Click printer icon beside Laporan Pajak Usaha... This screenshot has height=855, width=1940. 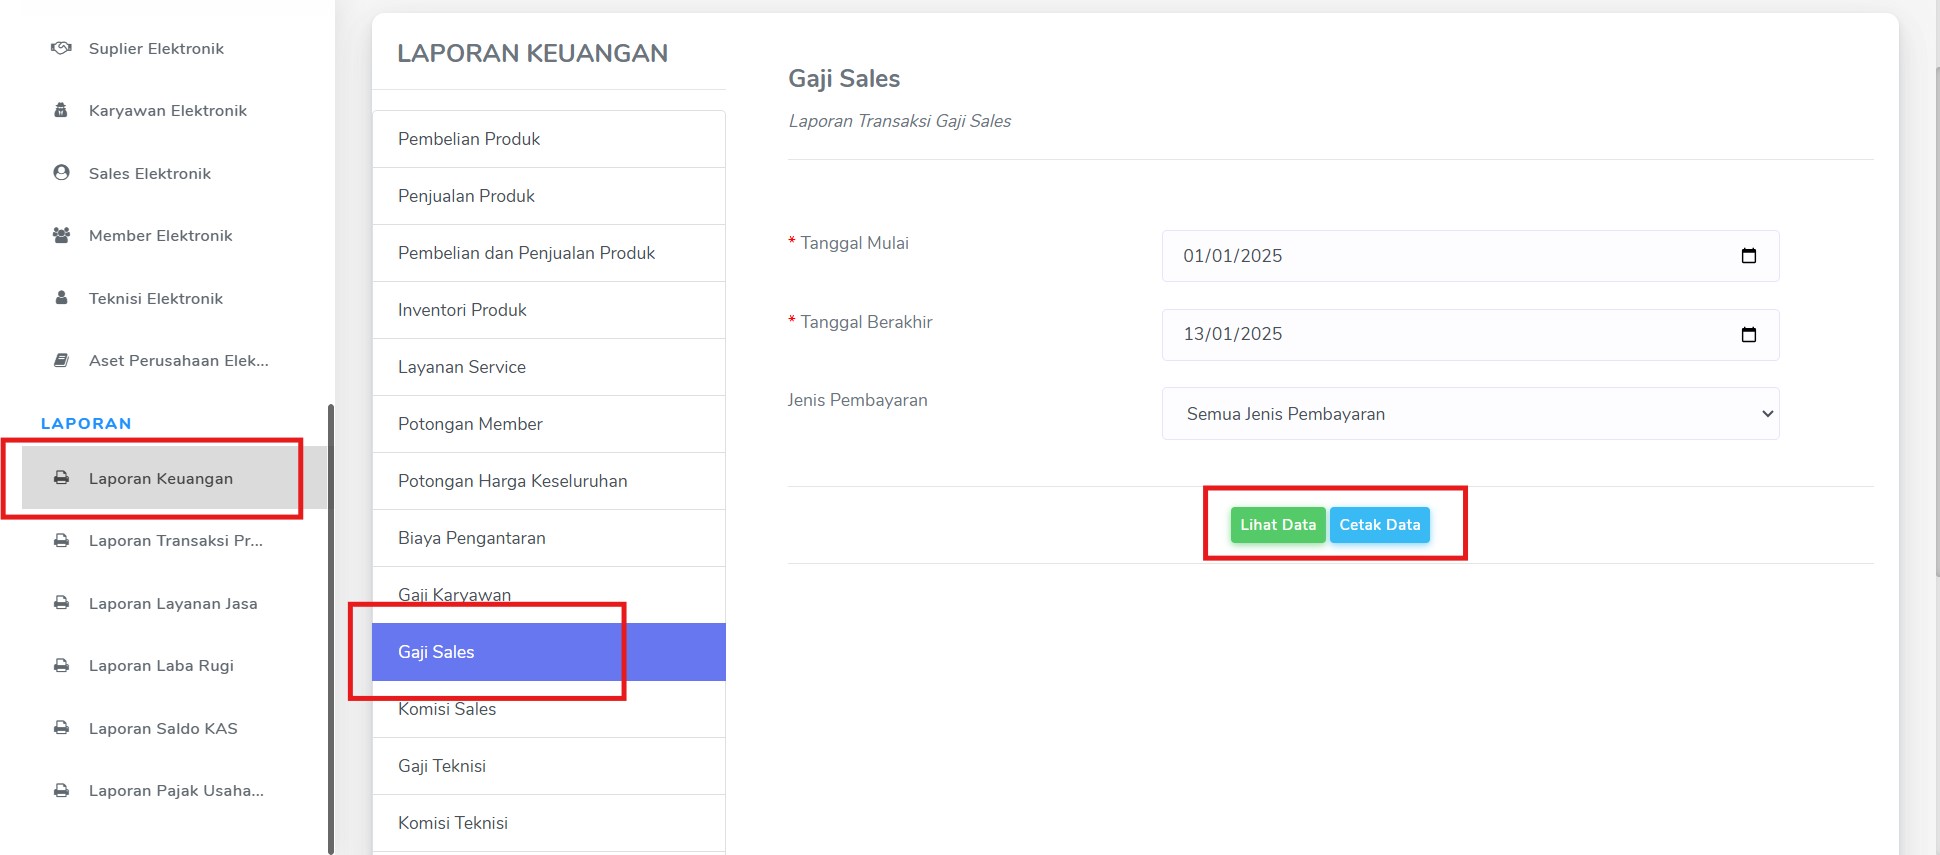pos(61,790)
